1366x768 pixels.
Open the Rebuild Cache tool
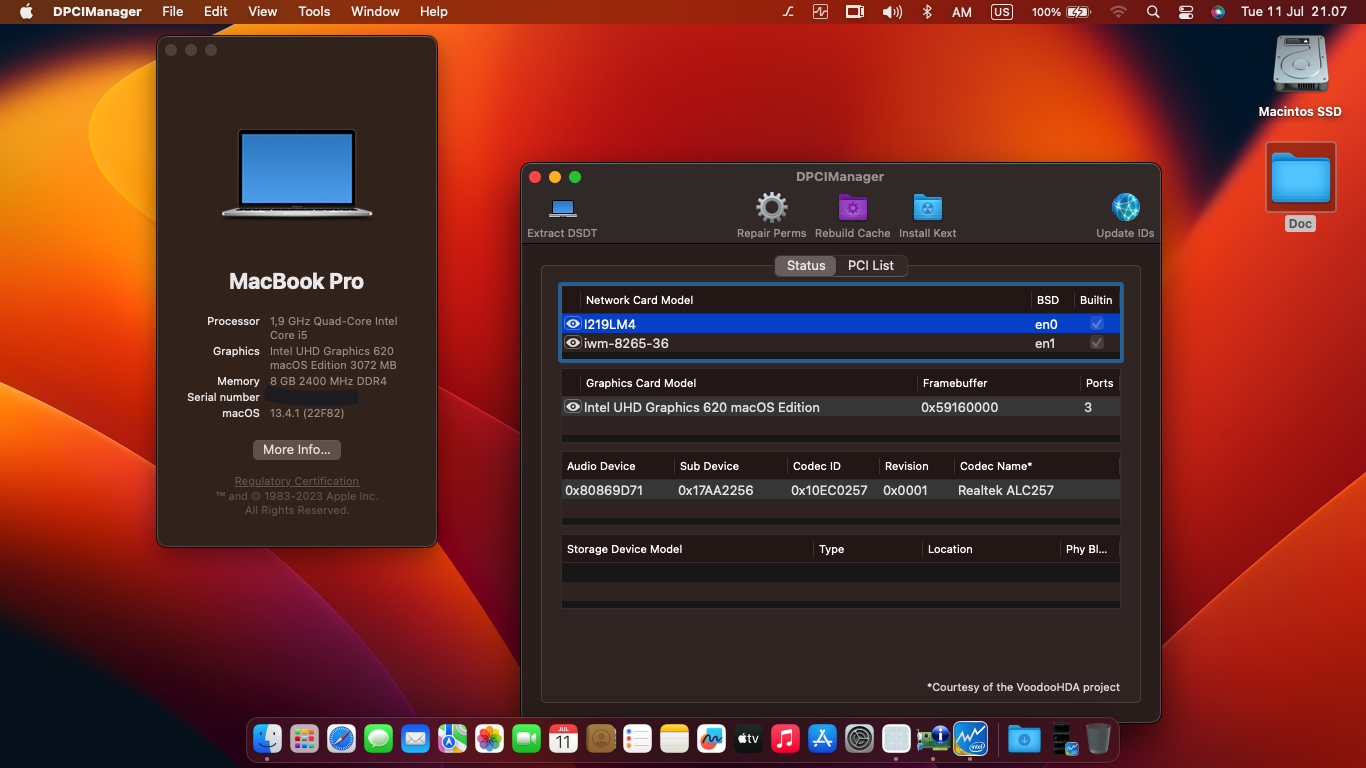point(852,208)
